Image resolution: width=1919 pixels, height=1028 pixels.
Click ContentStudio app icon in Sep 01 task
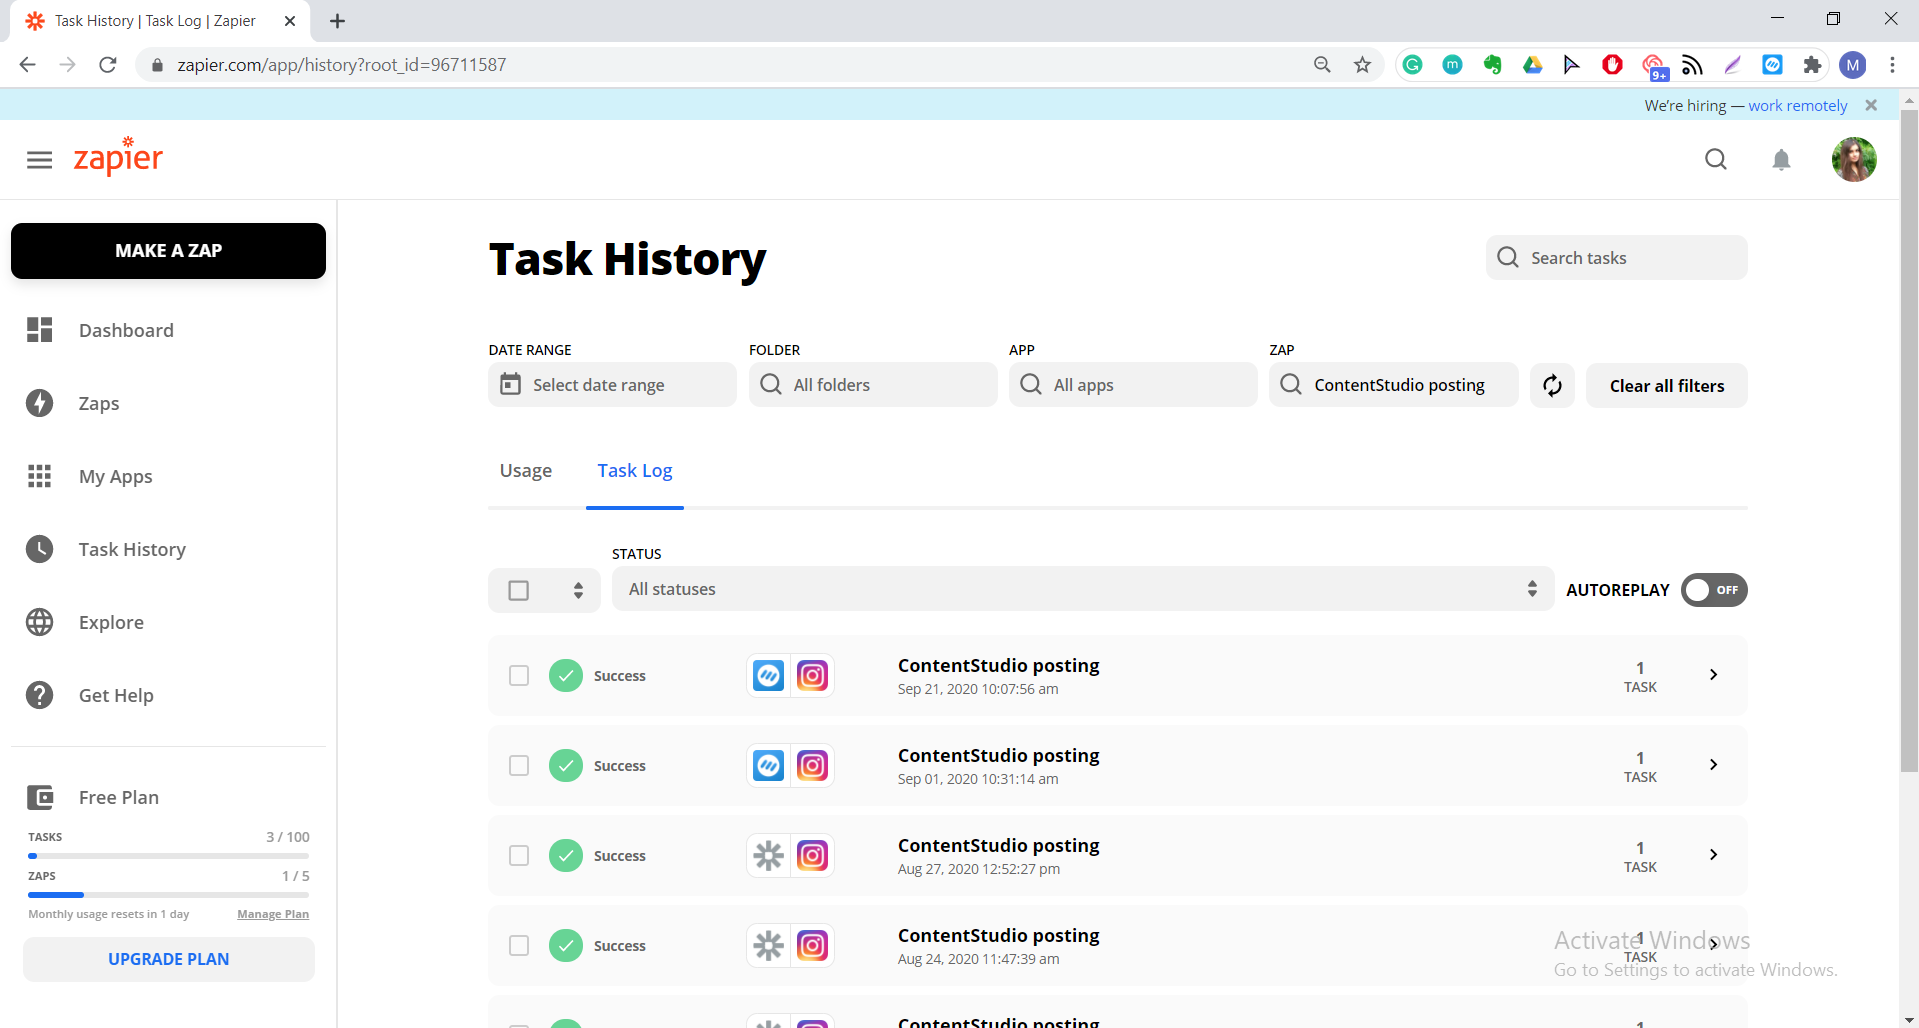coord(768,766)
